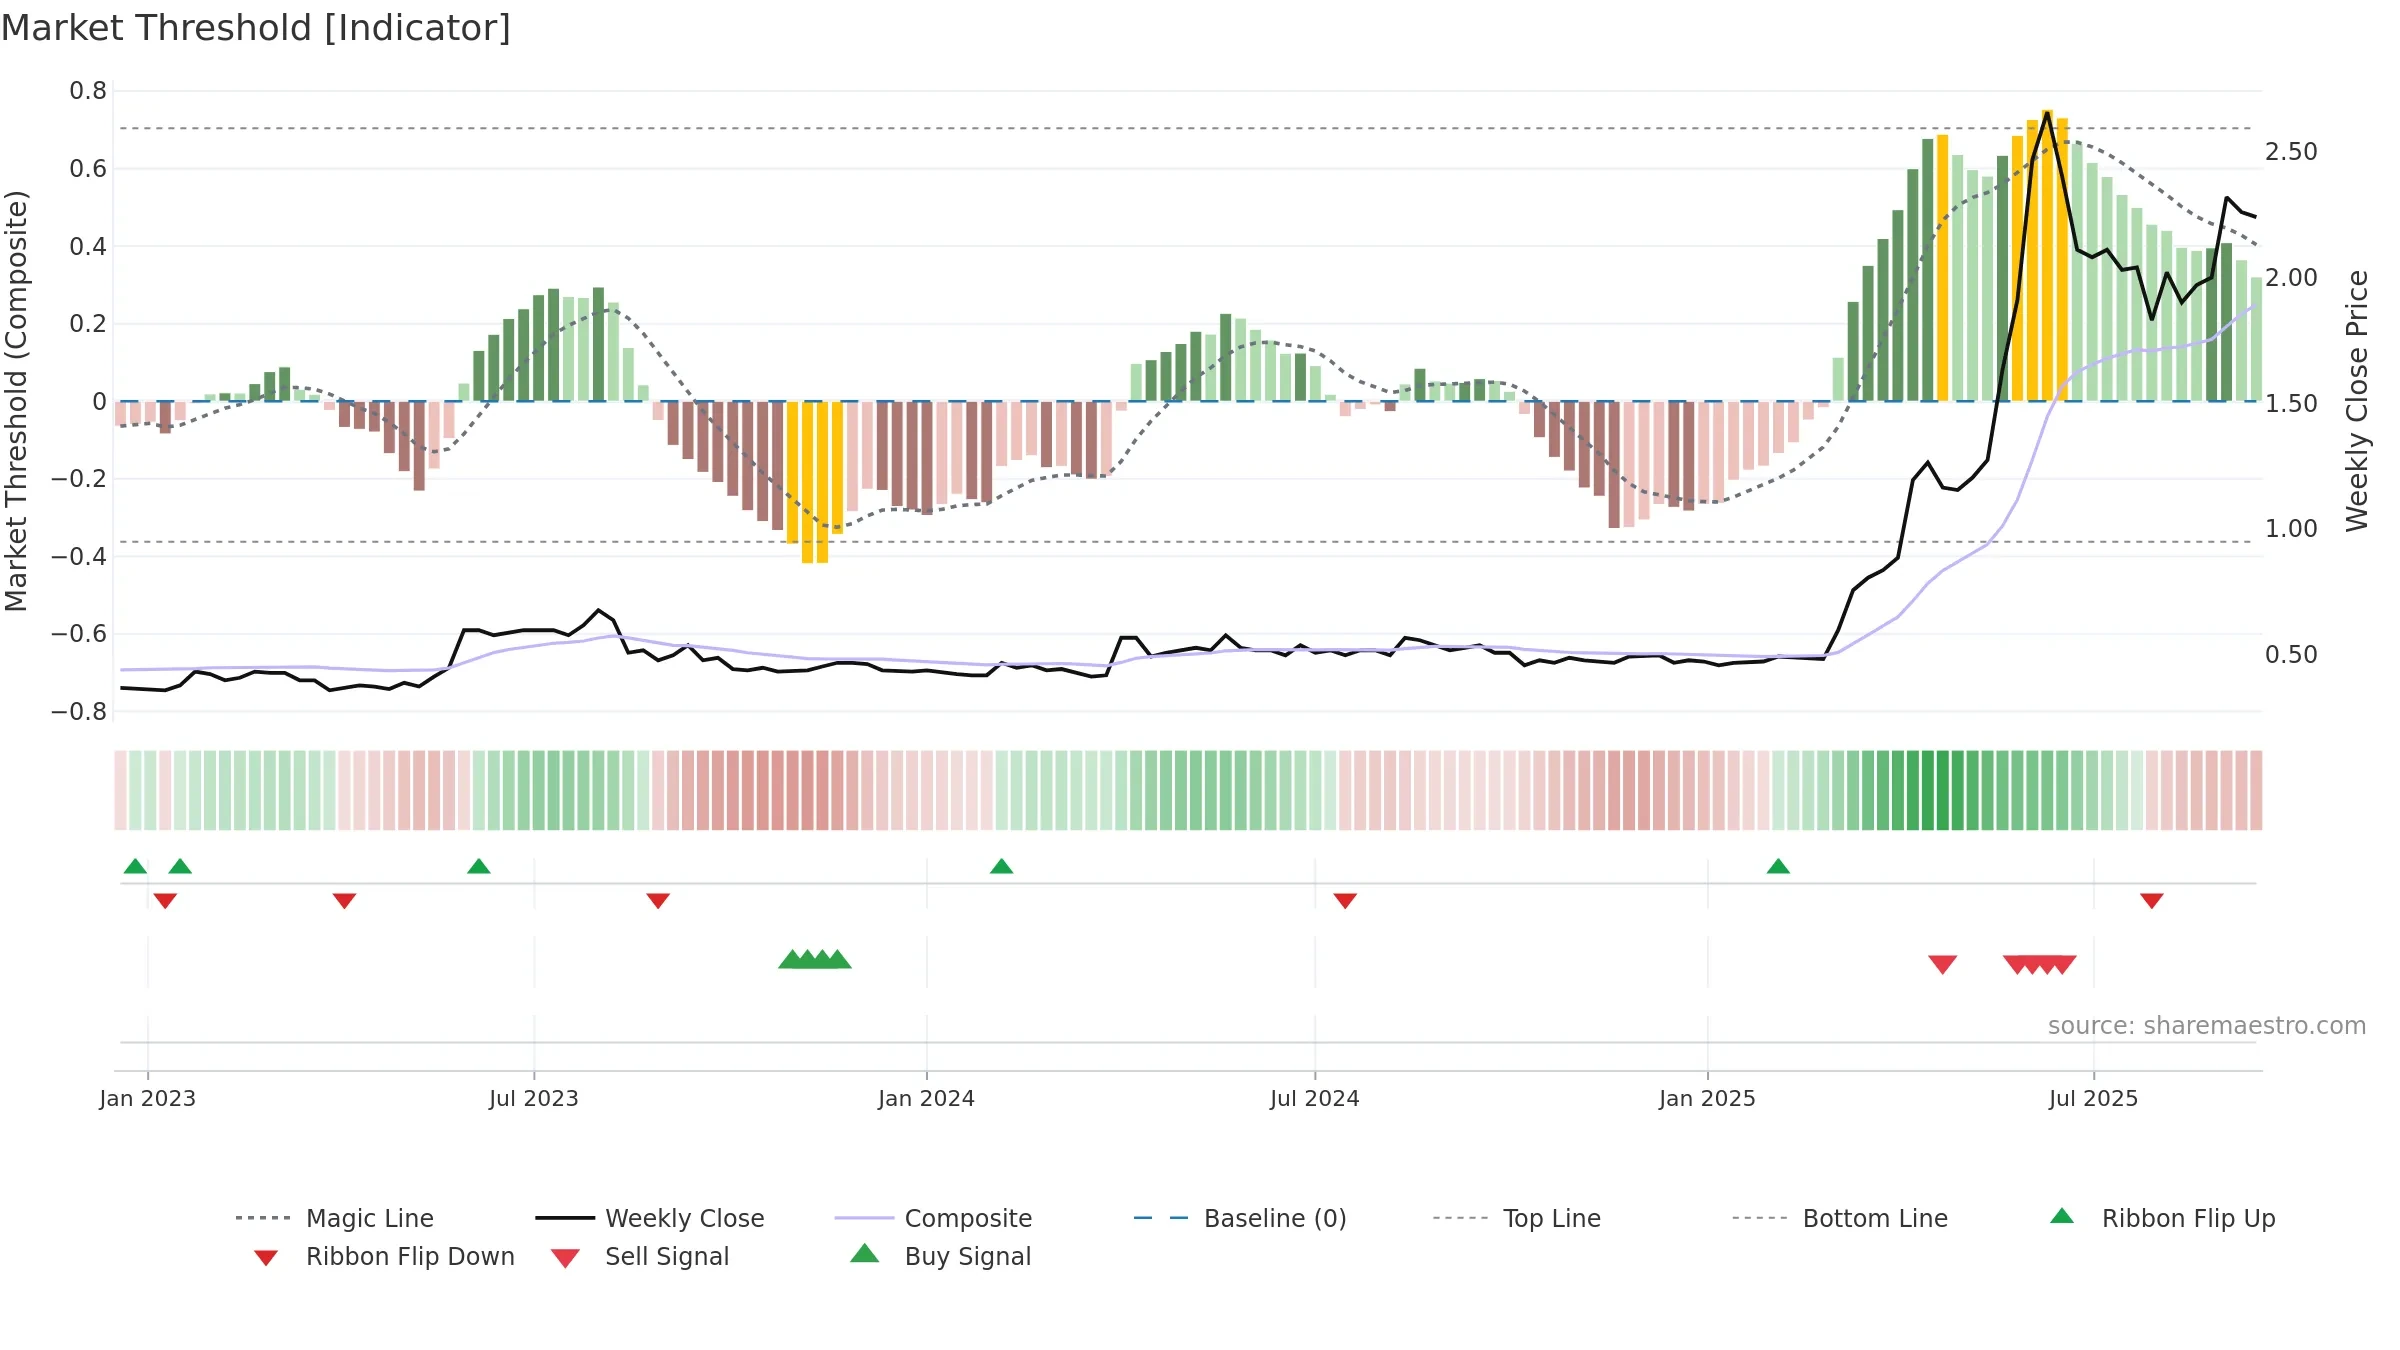The image size is (2400, 1350).
Task: Click the Ribbon Flip Down marker after Jul 2025
Action: pyautogui.click(x=2152, y=901)
